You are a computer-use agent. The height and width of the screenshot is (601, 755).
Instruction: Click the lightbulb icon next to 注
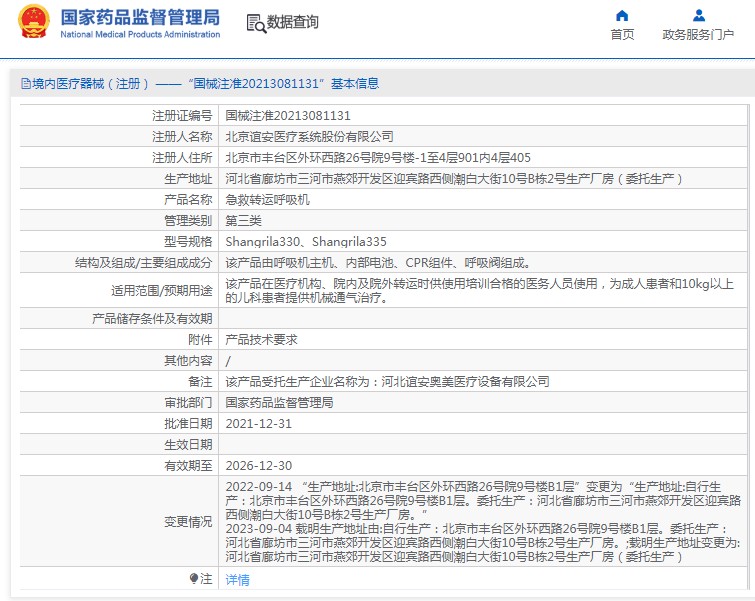click(194, 578)
